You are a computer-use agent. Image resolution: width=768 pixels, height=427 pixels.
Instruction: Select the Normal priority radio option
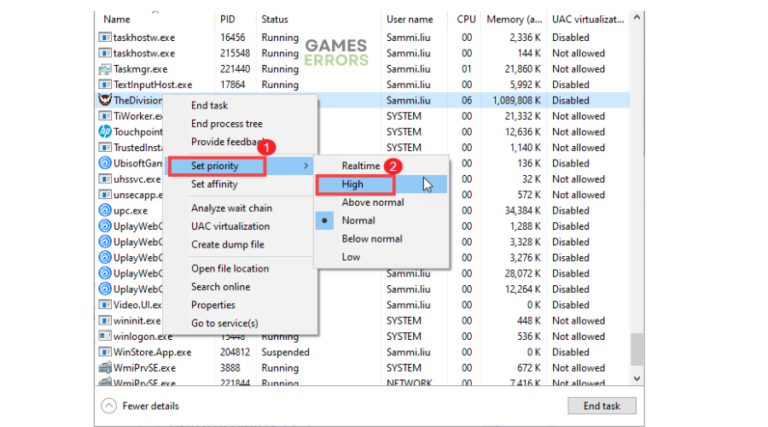tap(358, 220)
